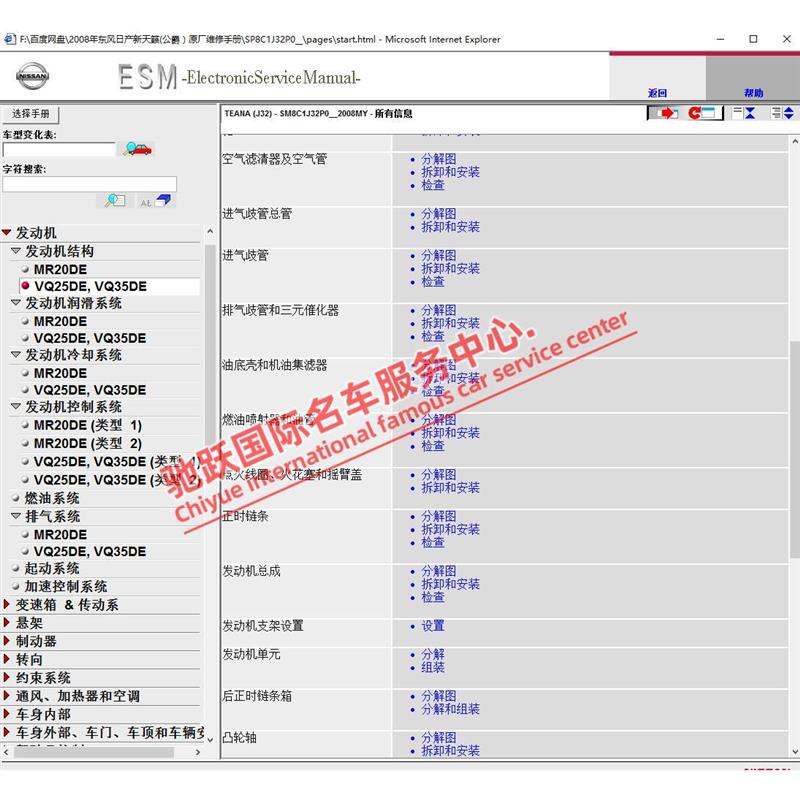Open 分解图 link for 进气歧管总管
Image resolution: width=800 pixels, height=800 pixels.
439,214
